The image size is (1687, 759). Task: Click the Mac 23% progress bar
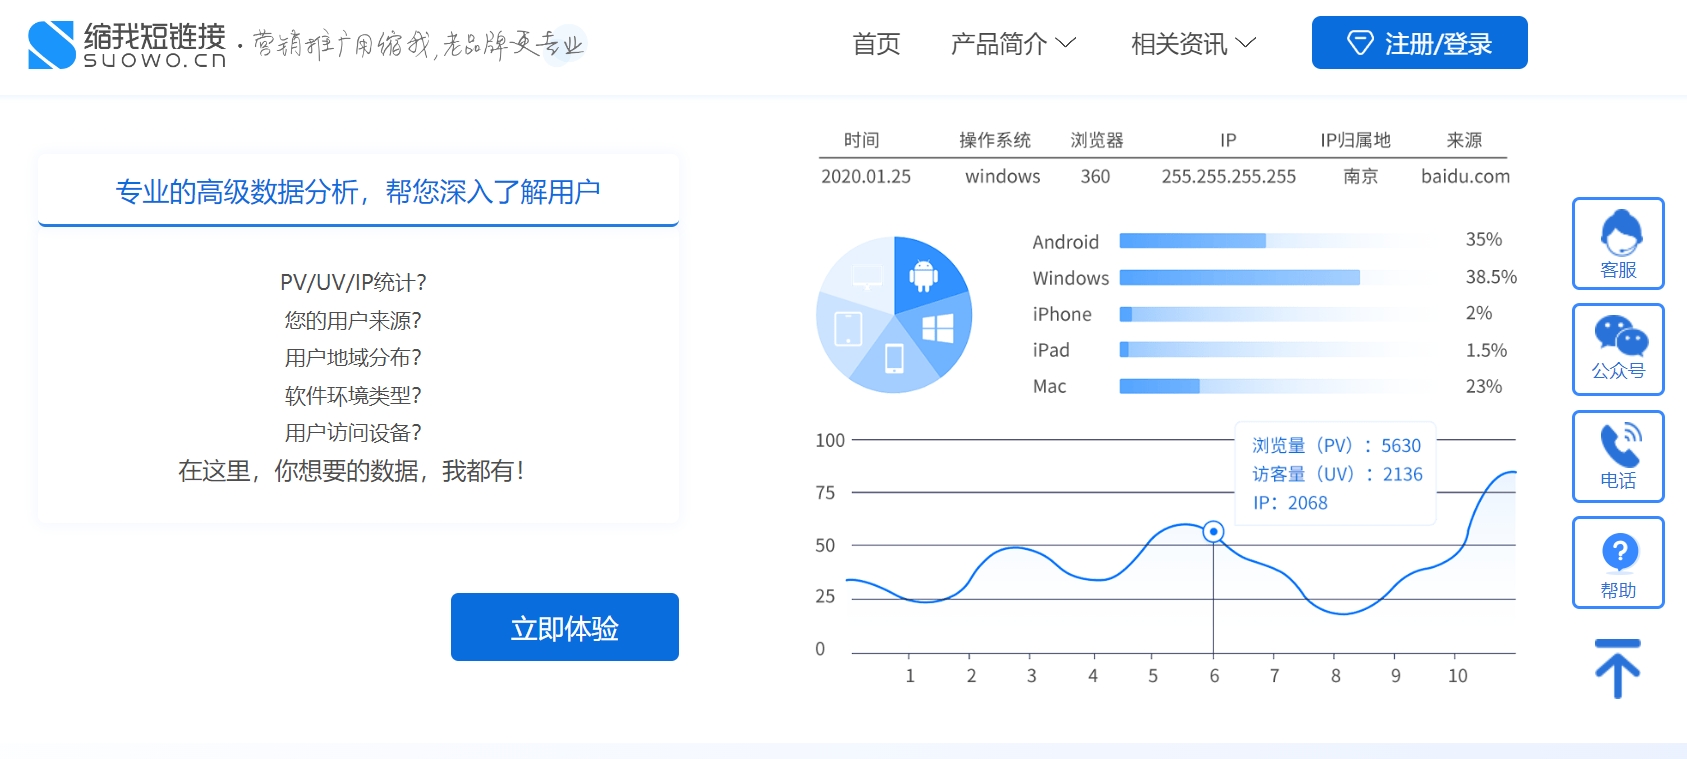[x=1159, y=387]
